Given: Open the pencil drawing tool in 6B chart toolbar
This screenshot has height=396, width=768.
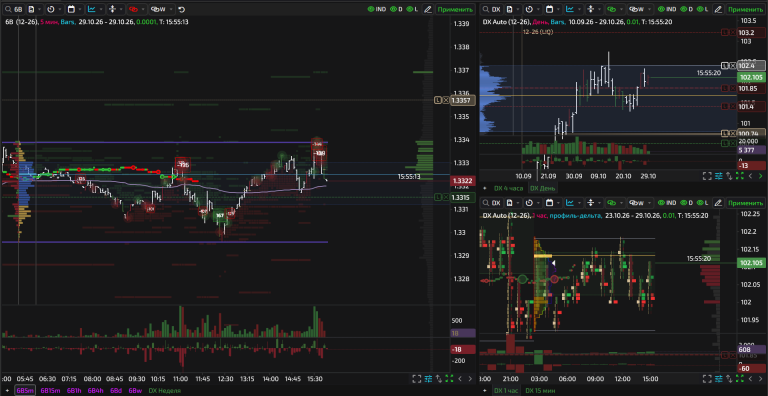Looking at the screenshot, I should tap(428, 9).
